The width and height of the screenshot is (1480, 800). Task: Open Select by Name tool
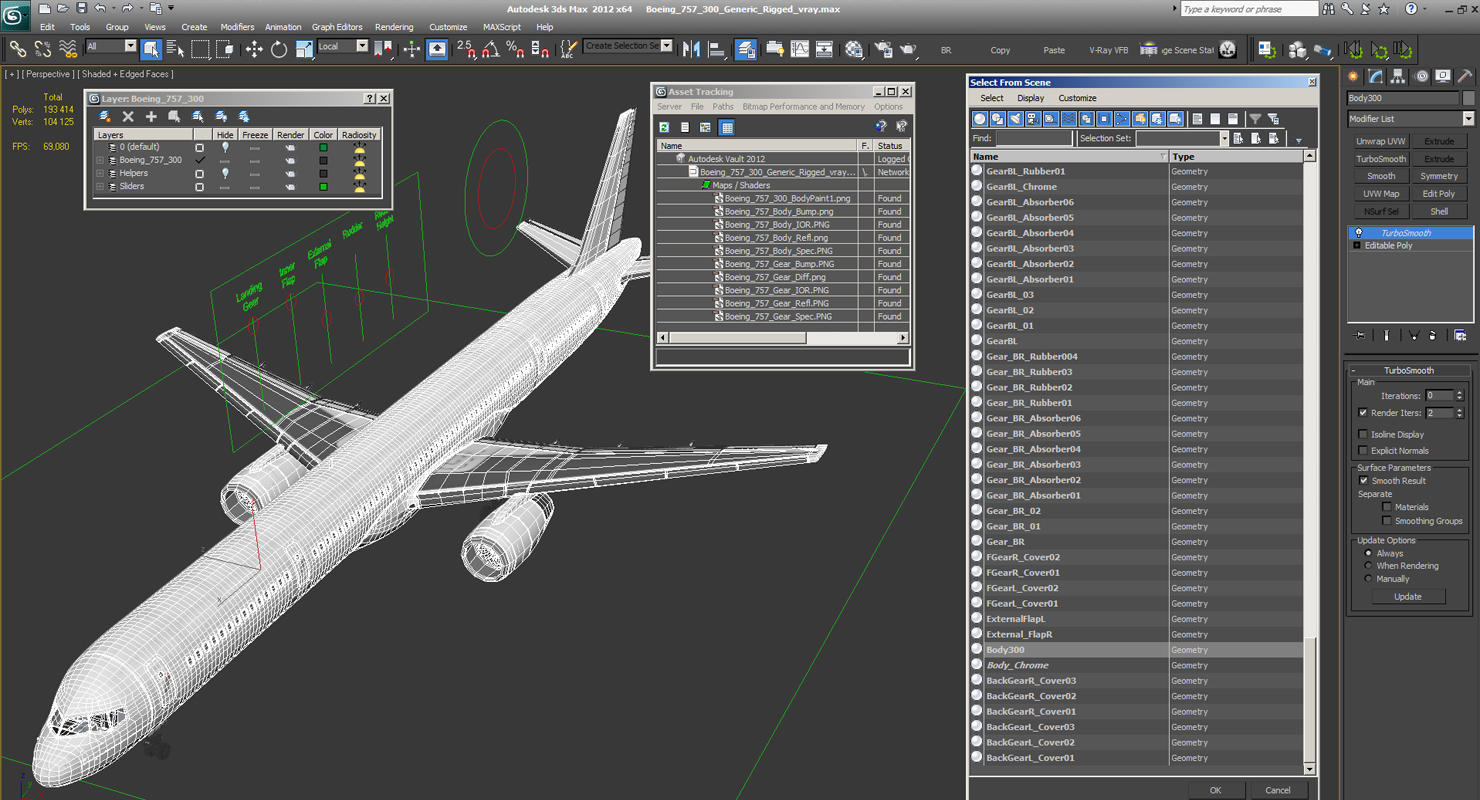click(x=175, y=49)
